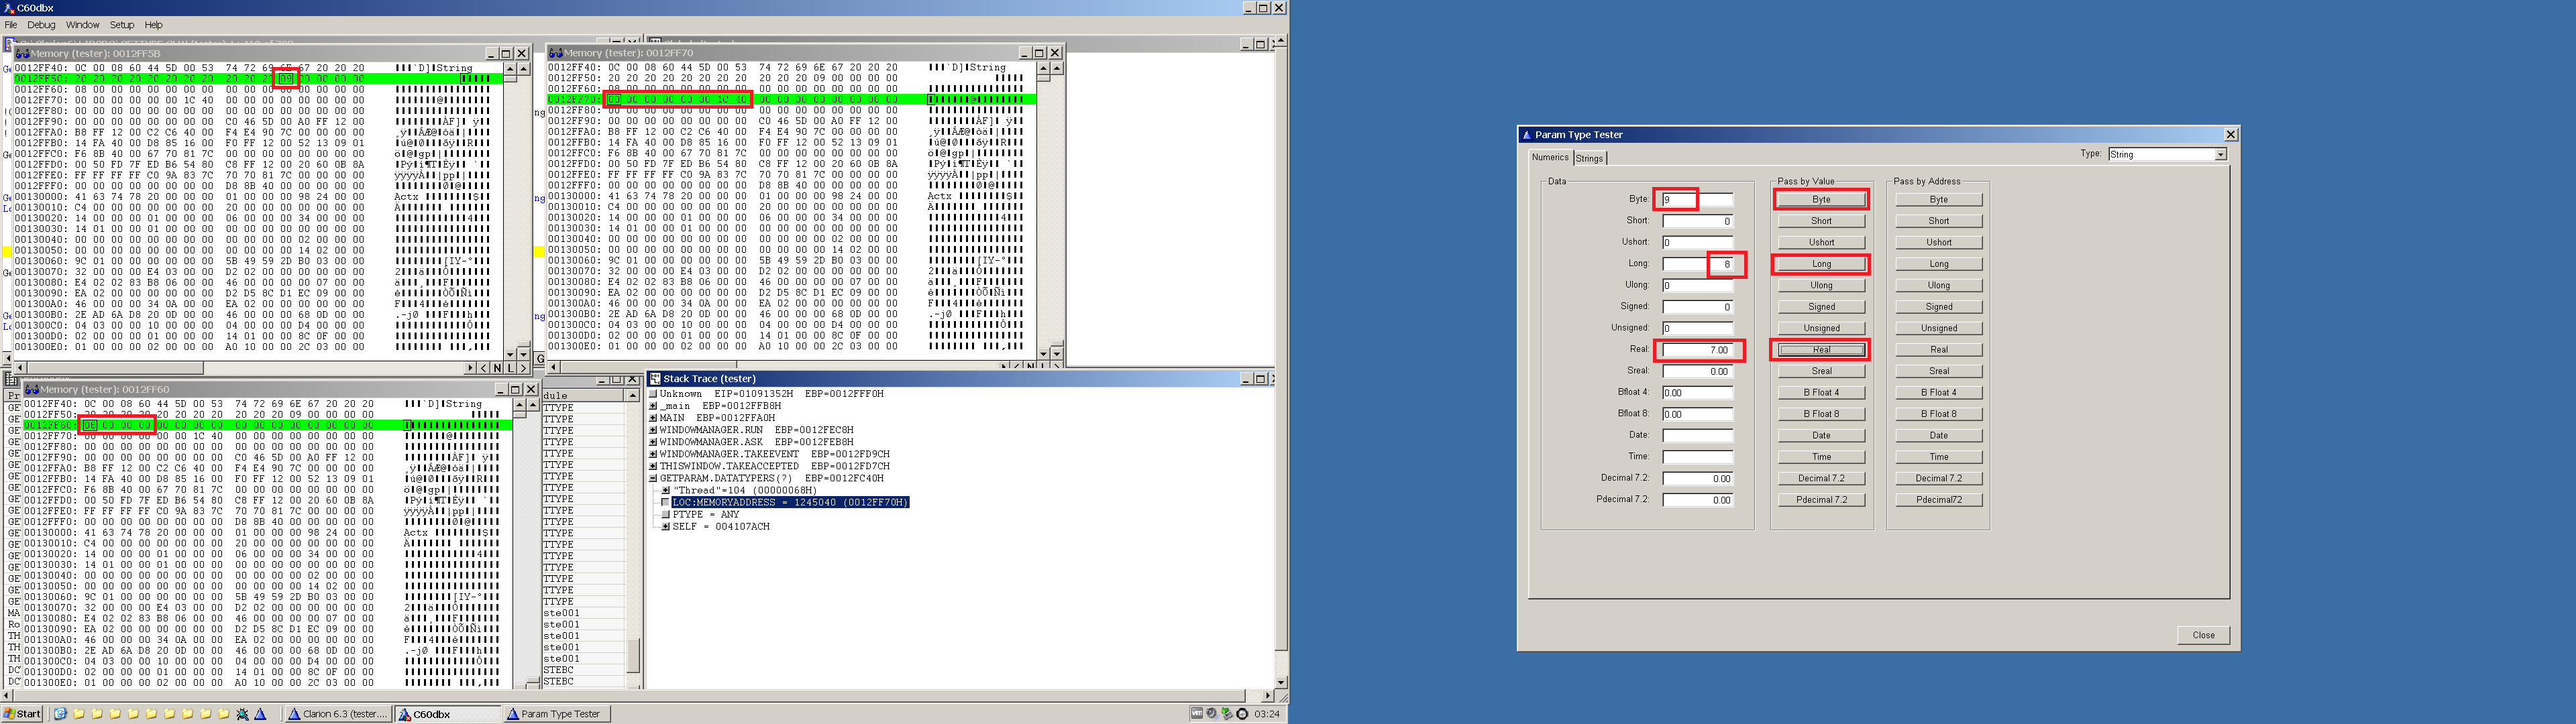This screenshot has height=724, width=2576.
Task: Click the Stack Trace window icon
Action: (x=655, y=379)
